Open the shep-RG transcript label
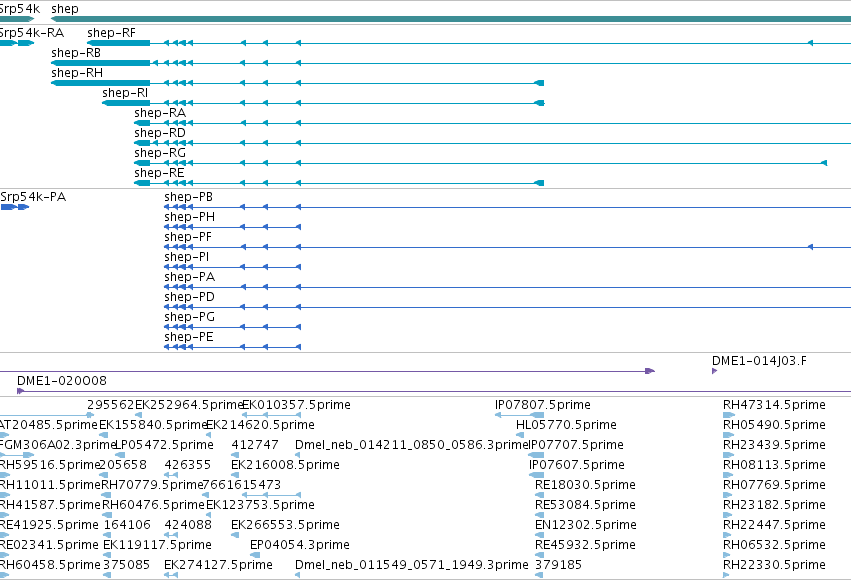Screen dimensions: 851x580 click(x=160, y=153)
